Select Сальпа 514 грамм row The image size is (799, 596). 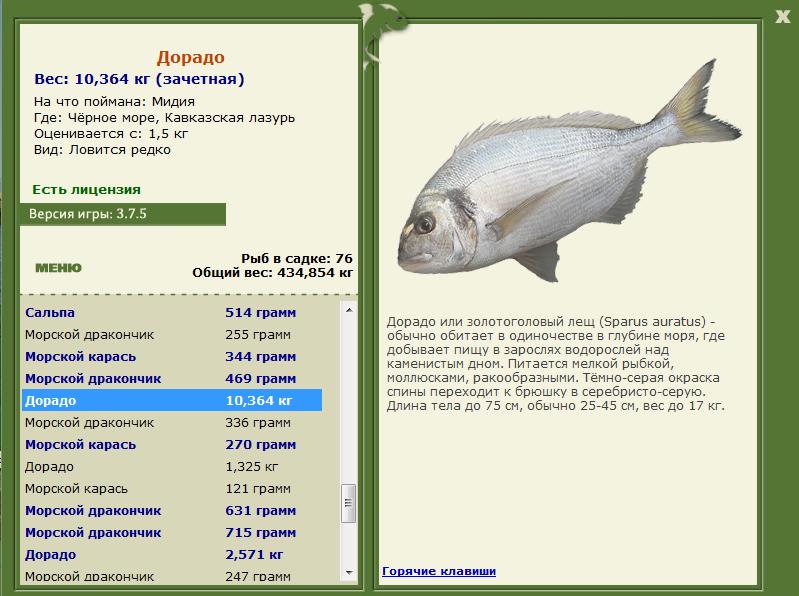tap(172, 313)
